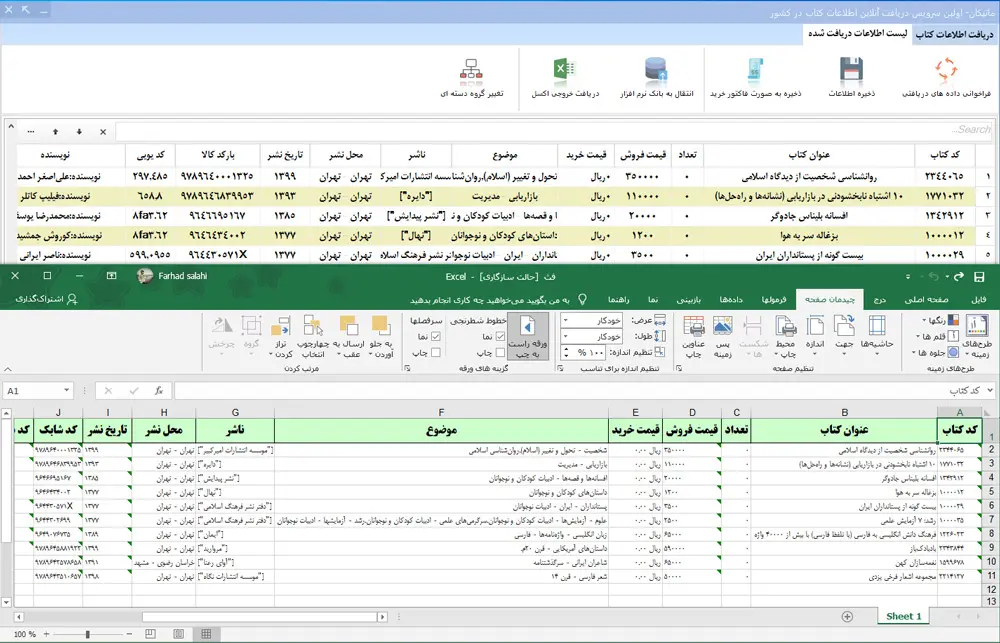Clear the search with the X icon in Matikan
Image resolution: width=1000 pixels, height=643 pixels.
tap(103, 132)
